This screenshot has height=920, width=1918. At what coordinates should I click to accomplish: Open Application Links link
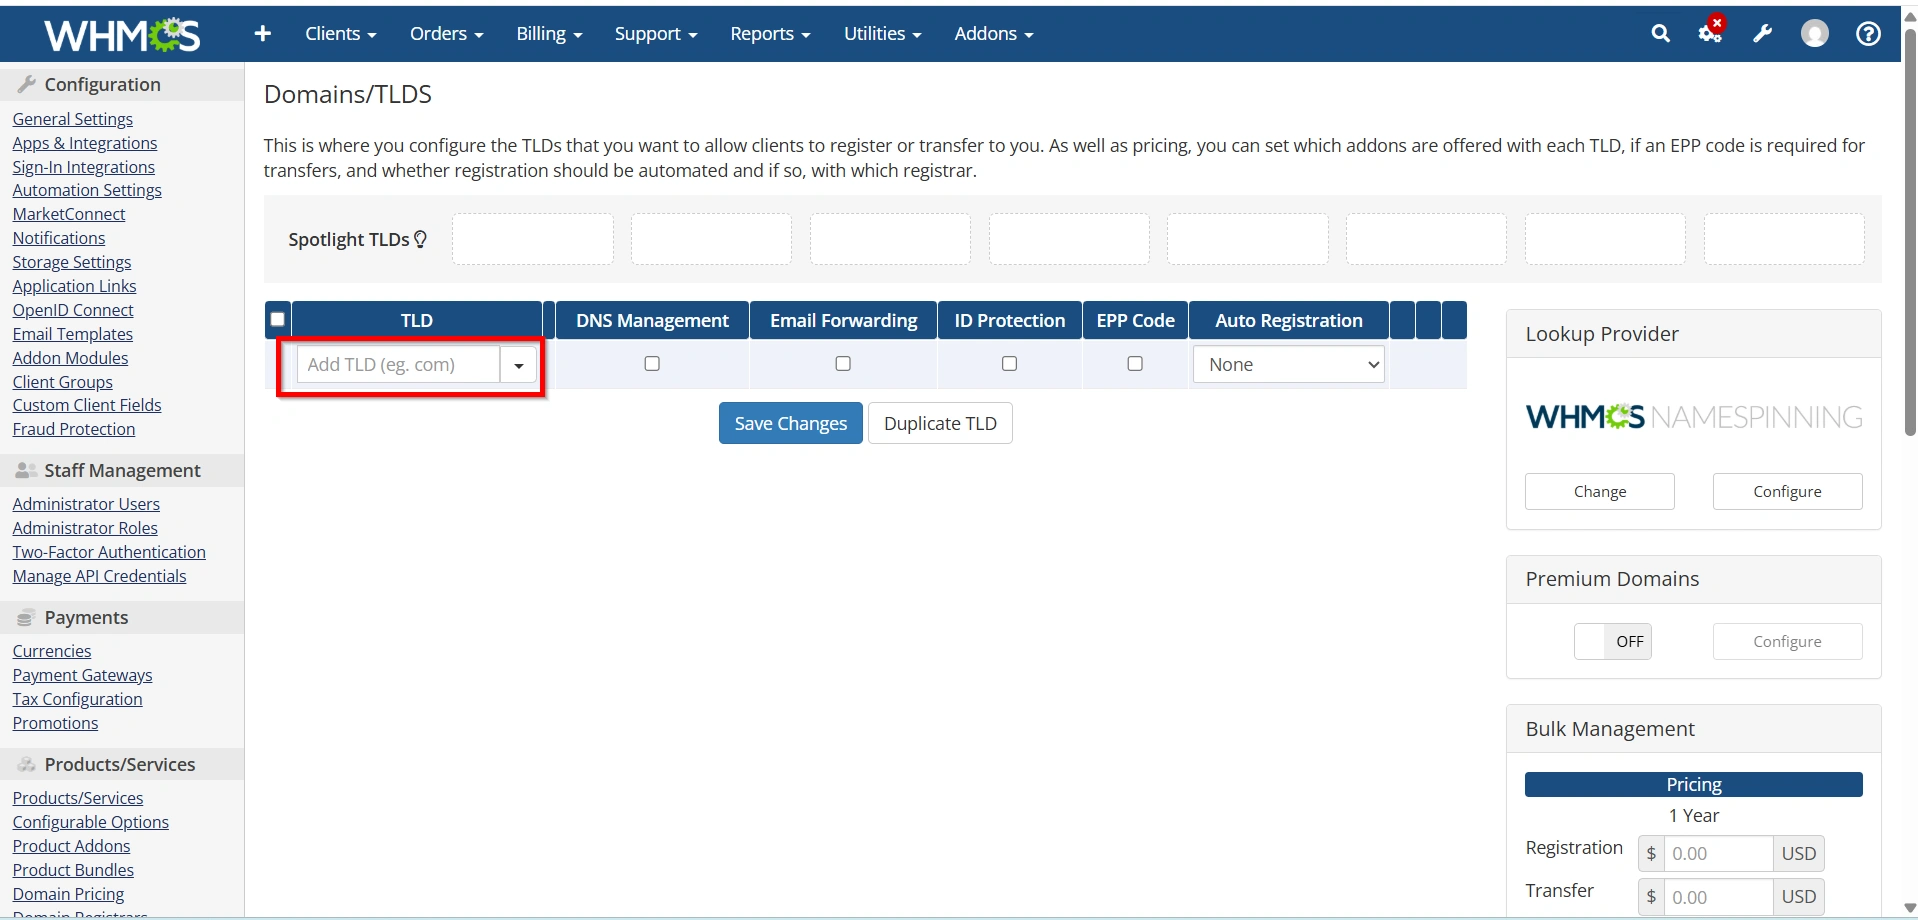75,286
